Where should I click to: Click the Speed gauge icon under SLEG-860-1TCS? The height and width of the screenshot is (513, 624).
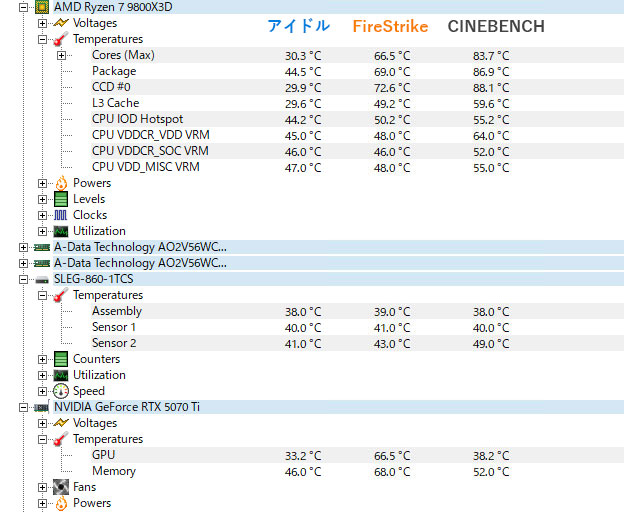coord(60,391)
